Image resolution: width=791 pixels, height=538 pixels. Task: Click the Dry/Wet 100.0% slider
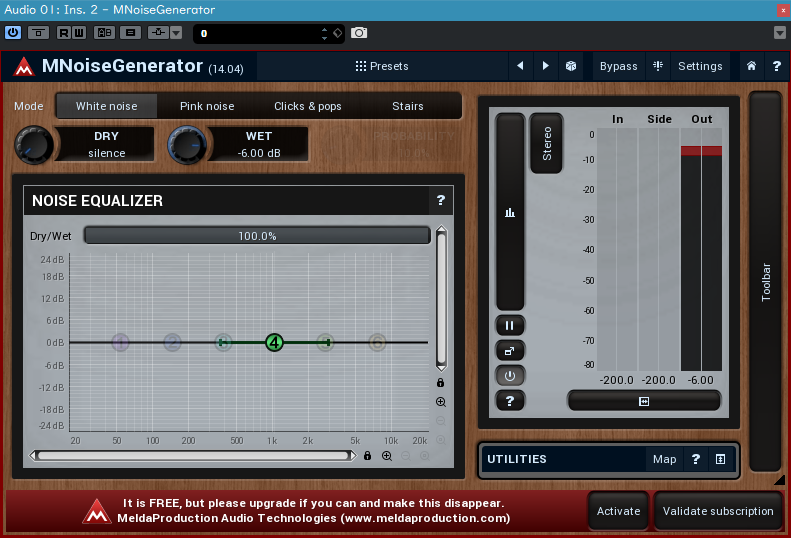257,236
